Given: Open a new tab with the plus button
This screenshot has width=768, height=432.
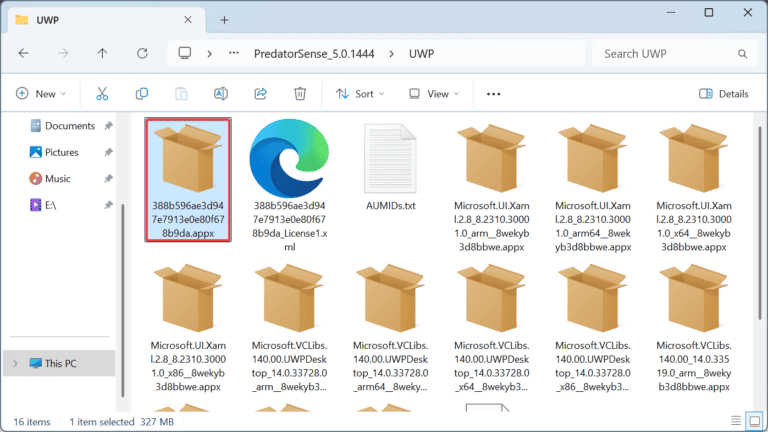Looking at the screenshot, I should coord(224,20).
